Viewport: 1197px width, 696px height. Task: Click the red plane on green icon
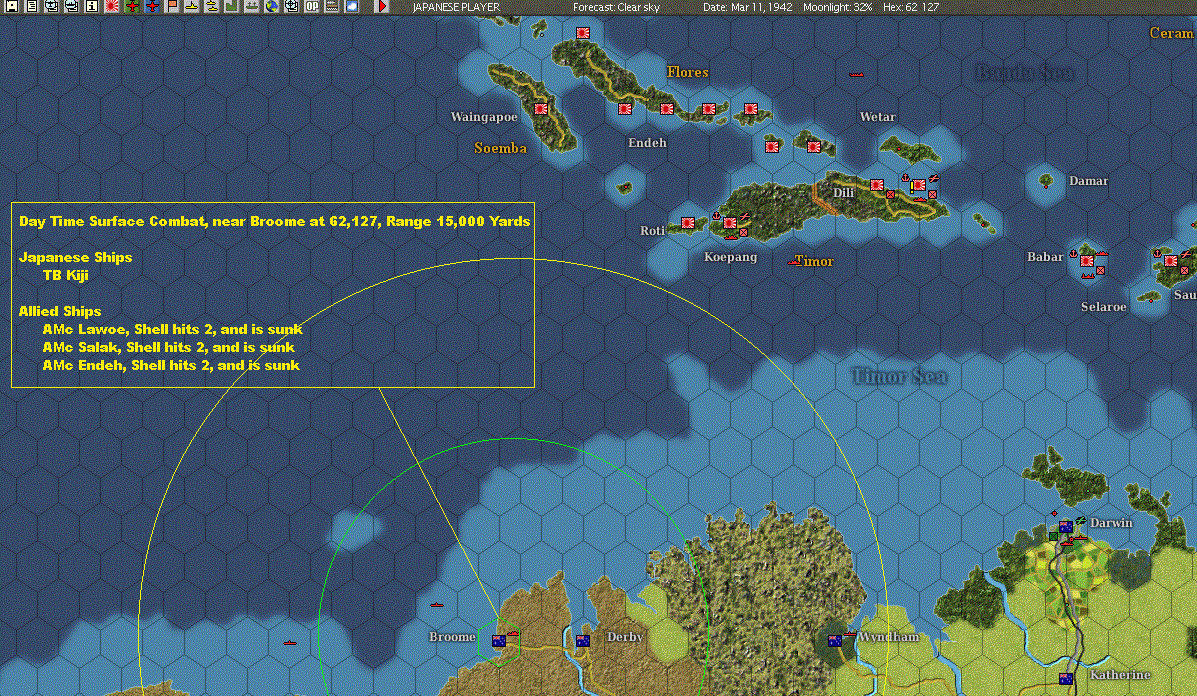click(132, 6)
